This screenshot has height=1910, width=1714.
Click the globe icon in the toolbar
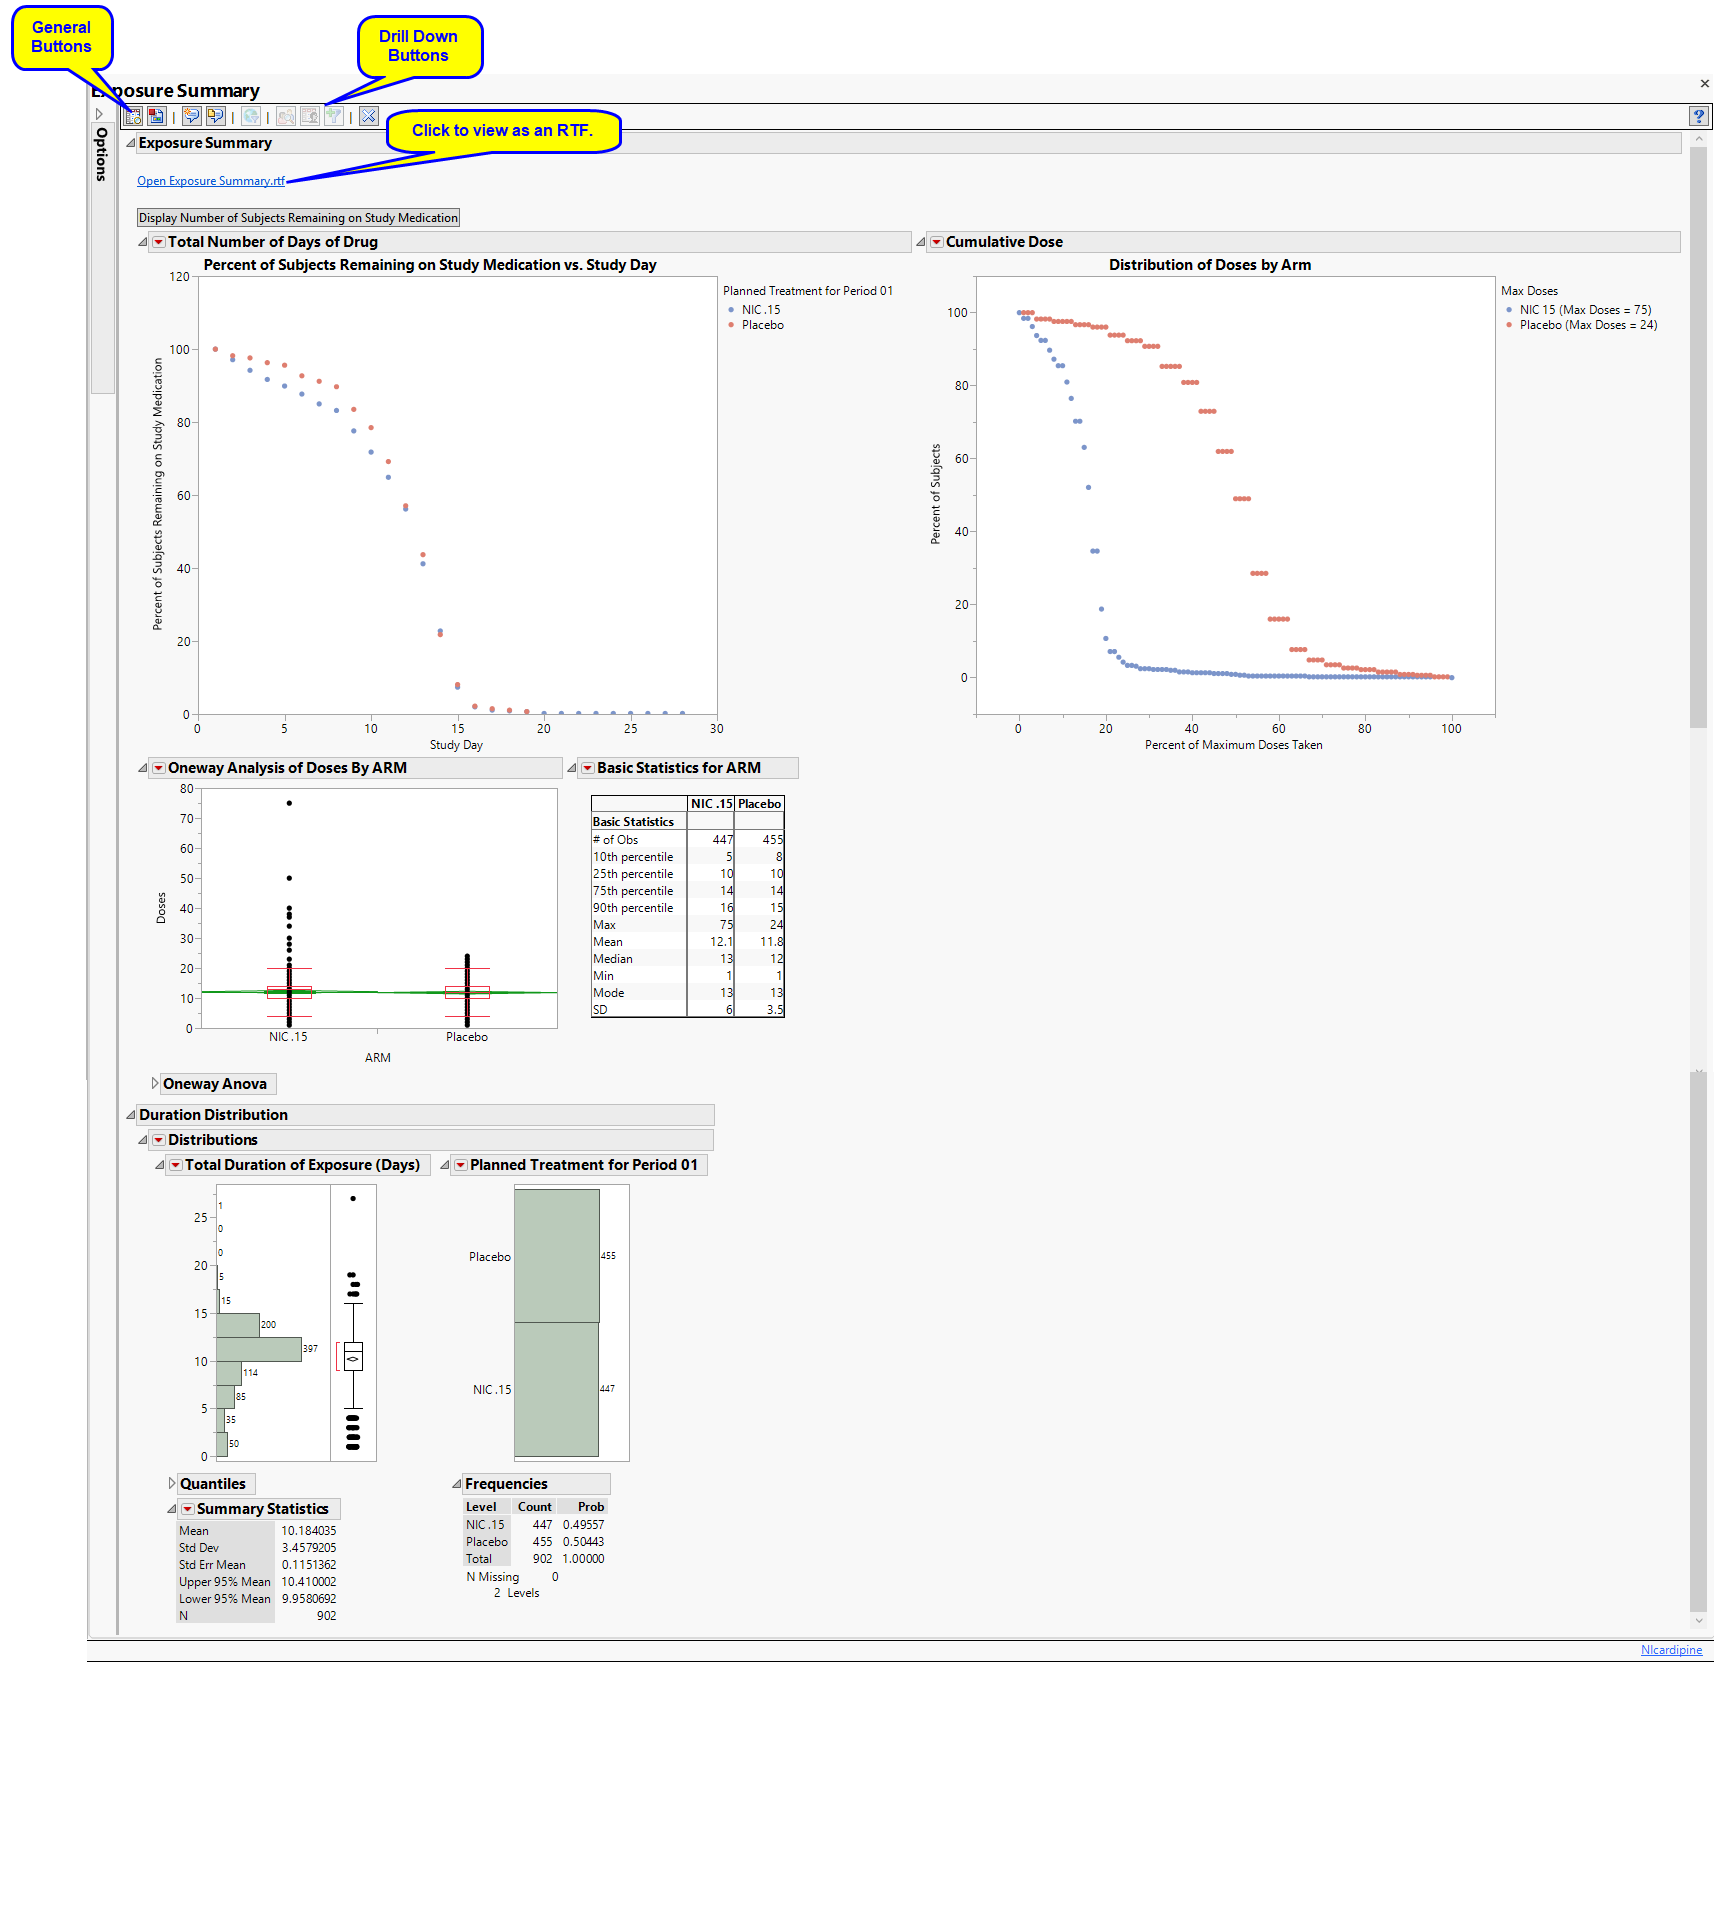(x=251, y=116)
